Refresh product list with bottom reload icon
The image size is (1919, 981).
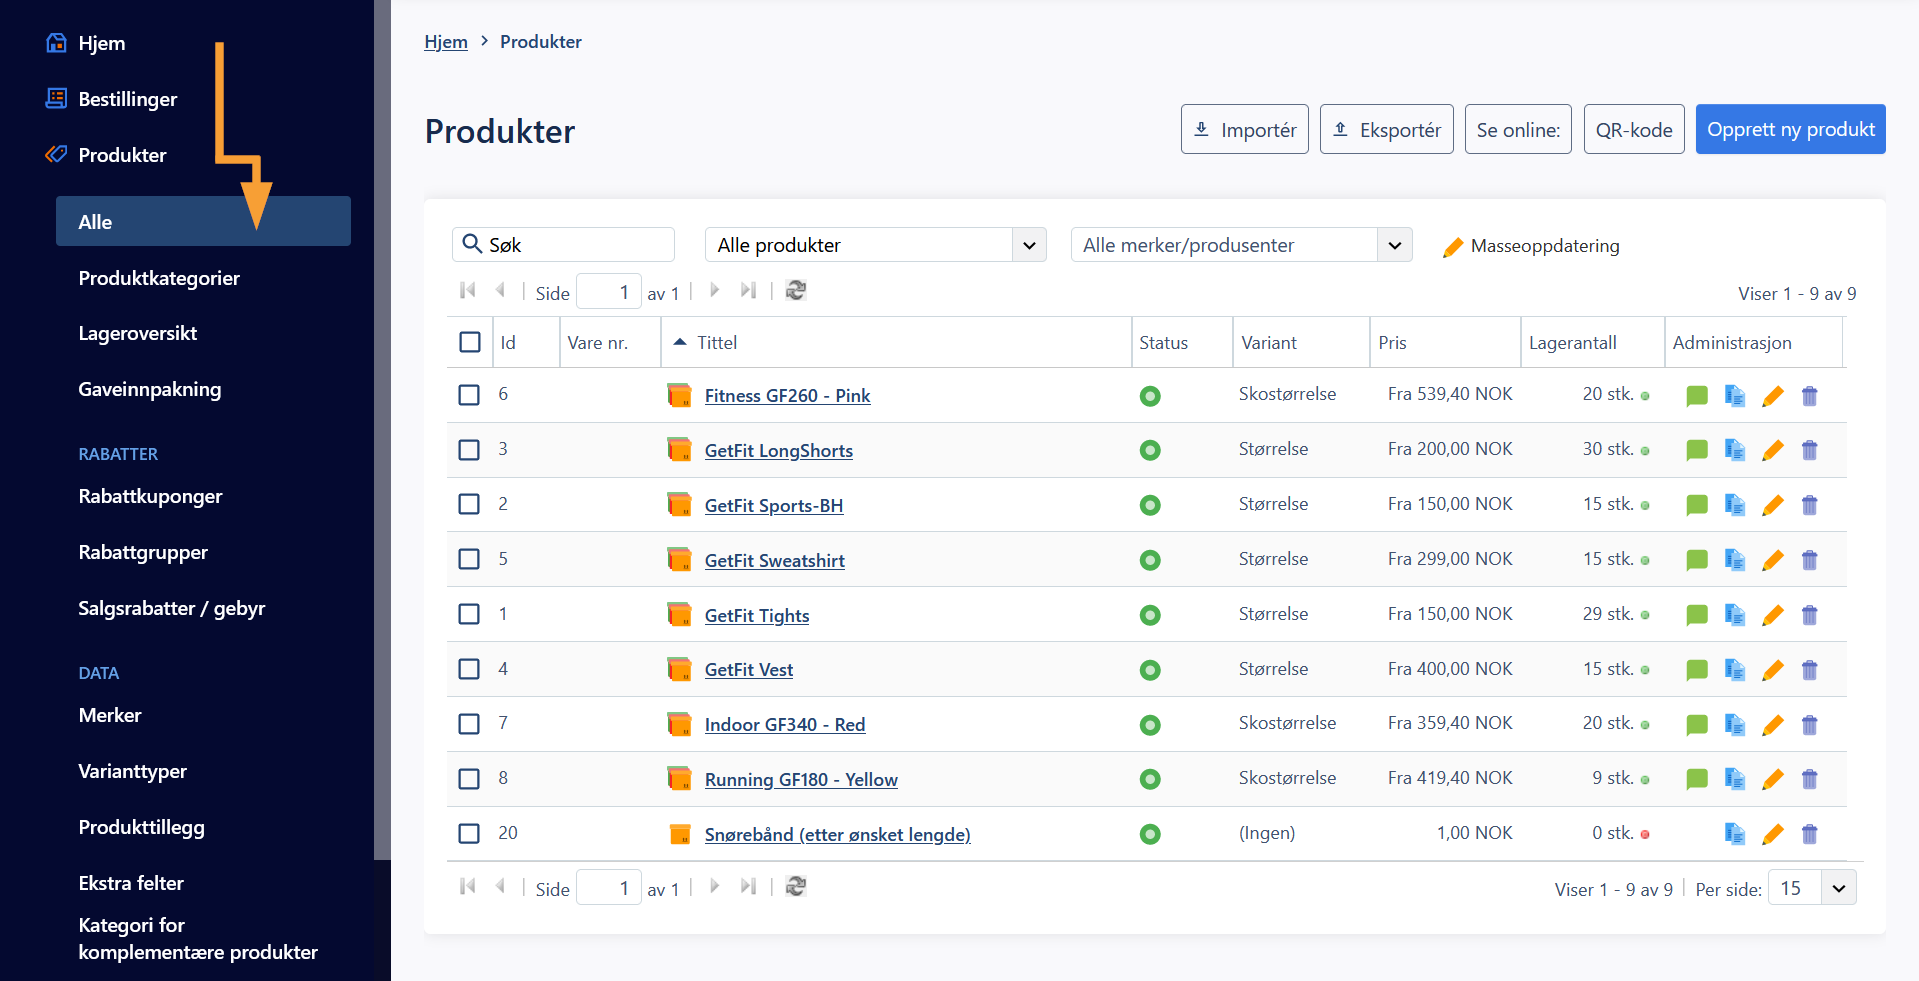click(795, 887)
